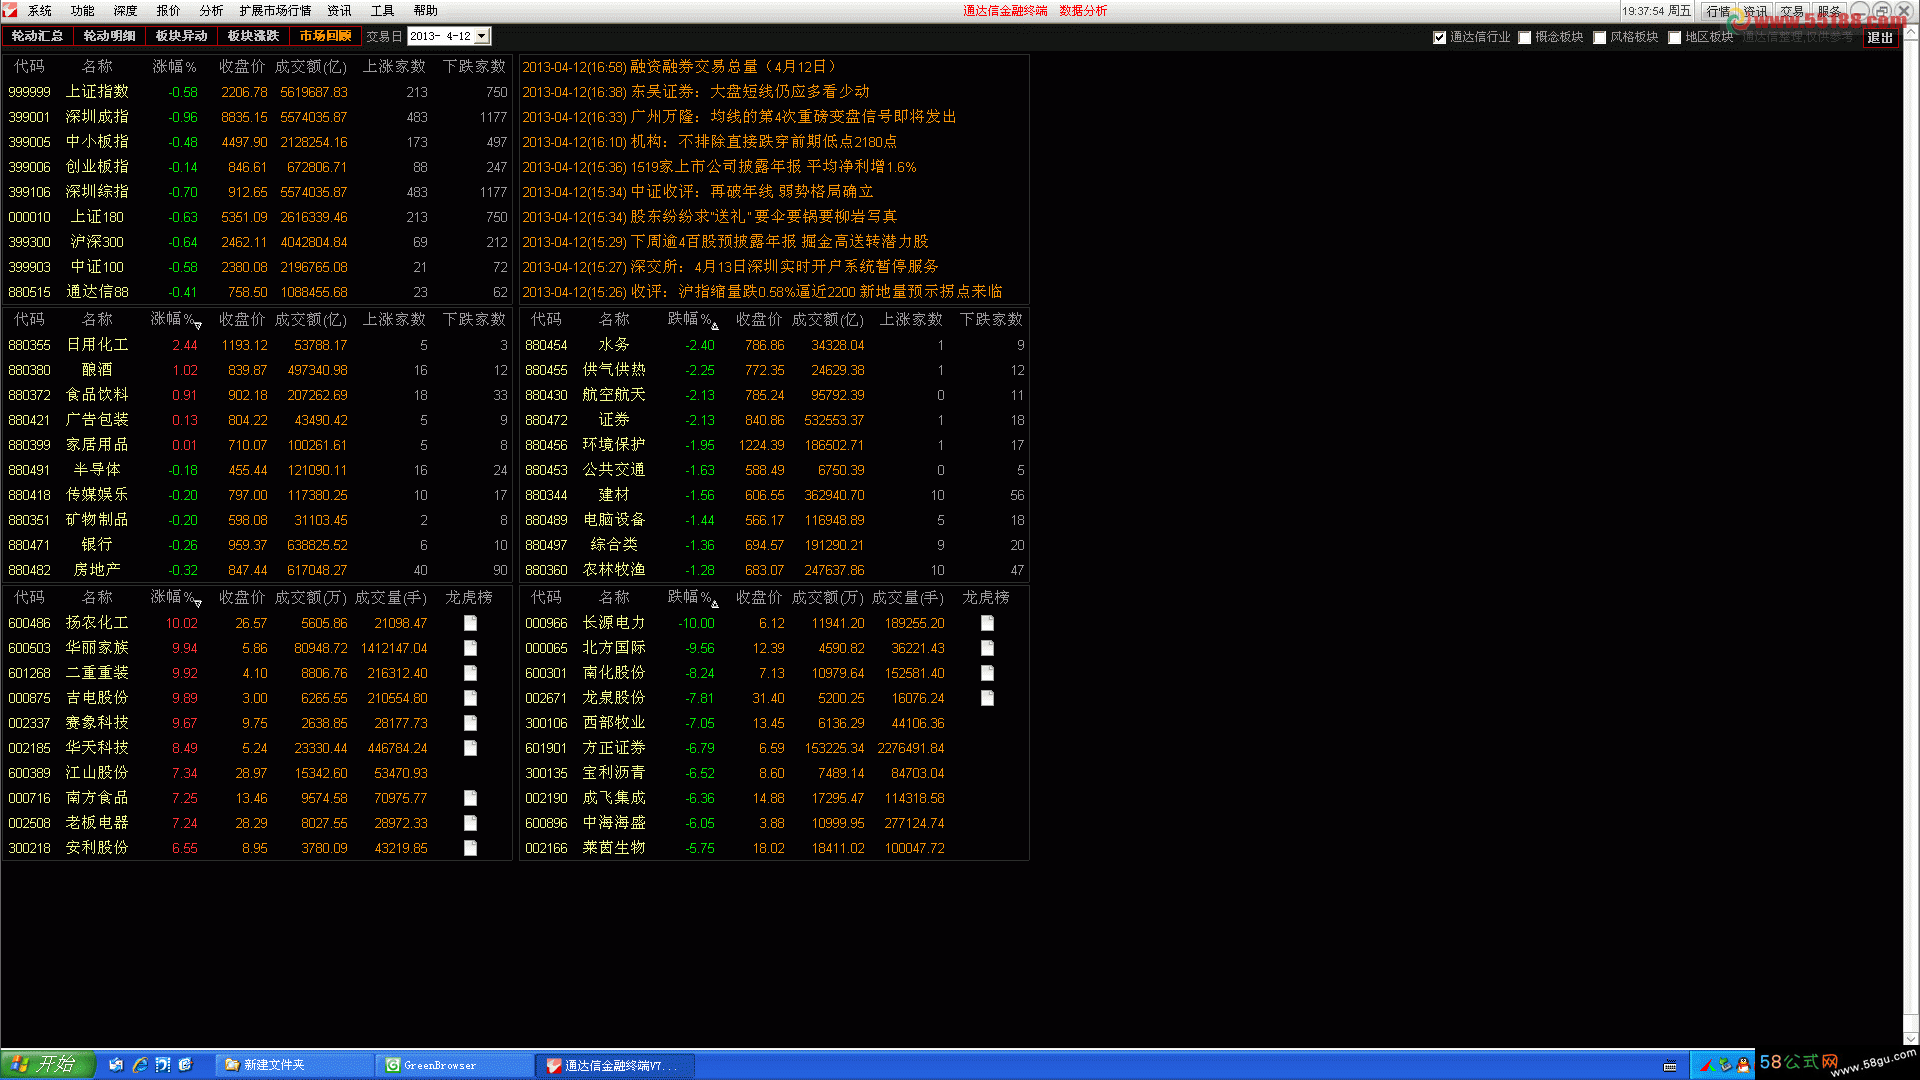Image resolution: width=1920 pixels, height=1080 pixels.
Task: Open 龙虎榜 document icon for 长源电力
Action: [987, 623]
